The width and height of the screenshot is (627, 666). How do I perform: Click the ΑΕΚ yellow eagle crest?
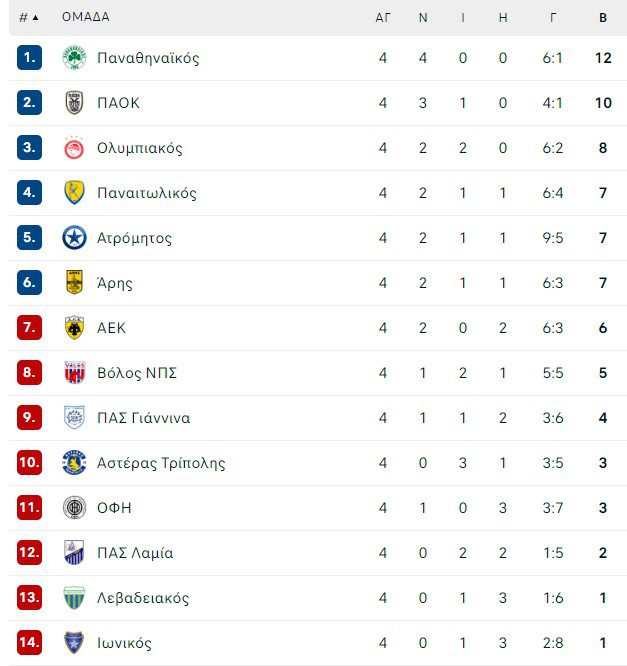(75, 328)
